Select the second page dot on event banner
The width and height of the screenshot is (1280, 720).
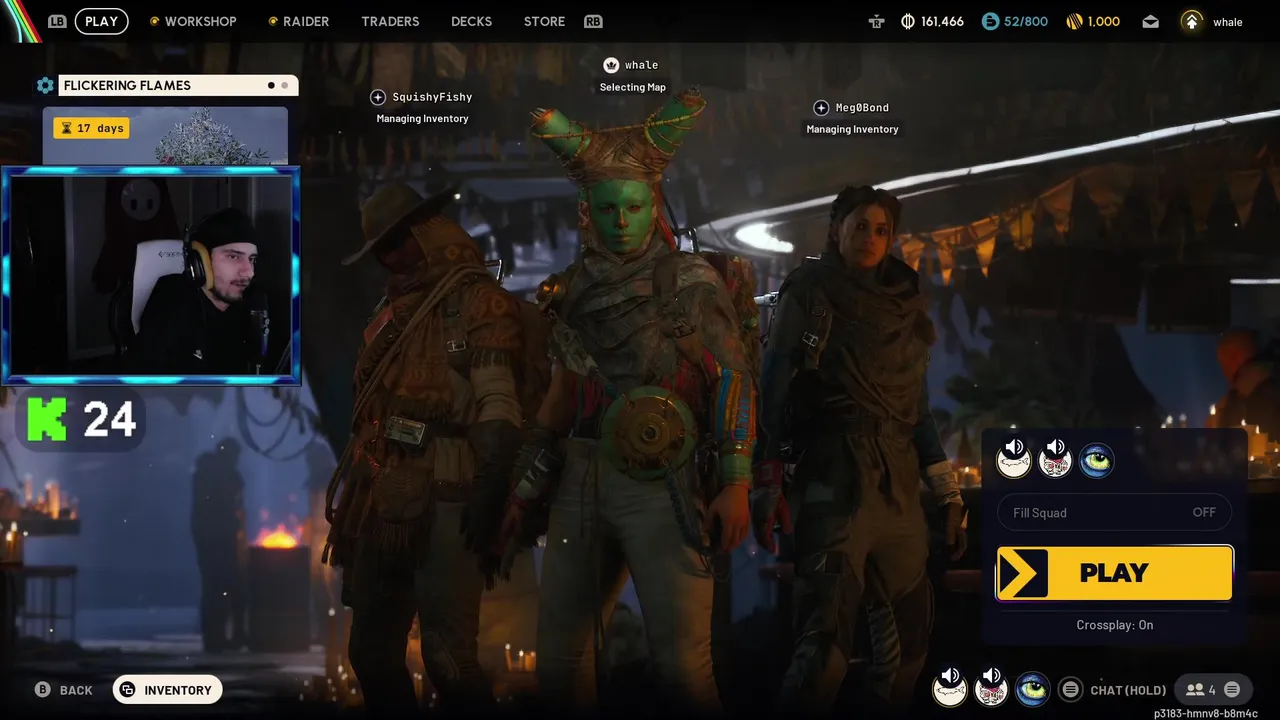tap(284, 86)
